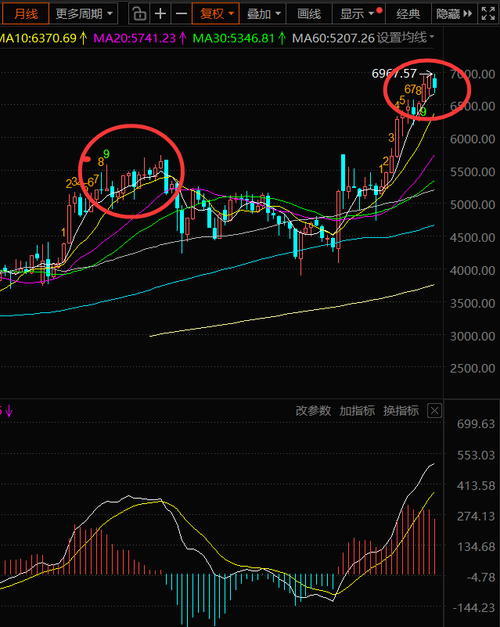Close the MACD indicator panel
This screenshot has height=627, width=500.
434,410
